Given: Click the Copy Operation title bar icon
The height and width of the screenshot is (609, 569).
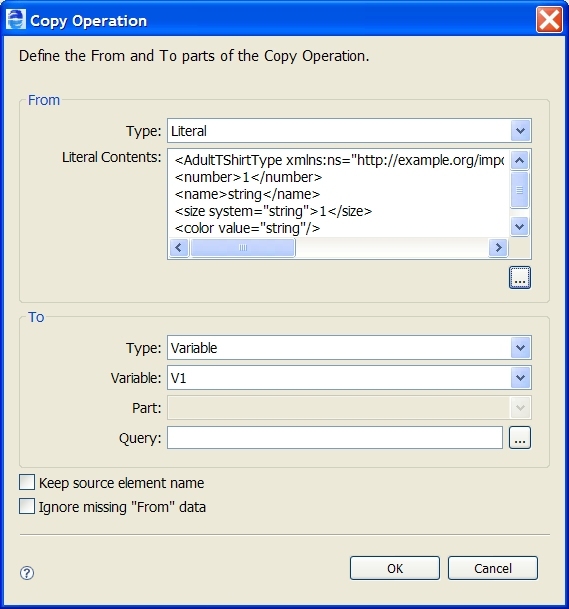Looking at the screenshot, I should coord(16,19).
